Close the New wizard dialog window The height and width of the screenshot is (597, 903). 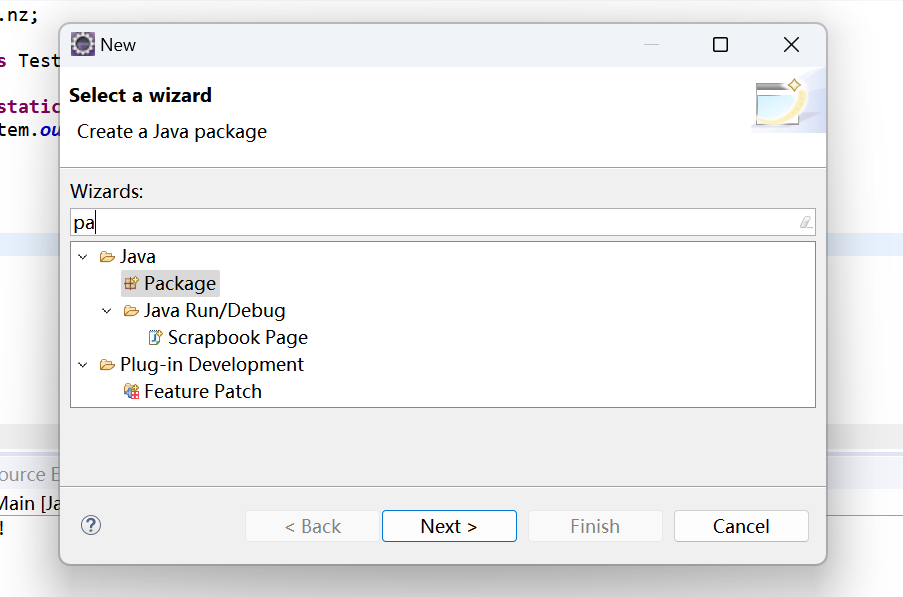(791, 45)
